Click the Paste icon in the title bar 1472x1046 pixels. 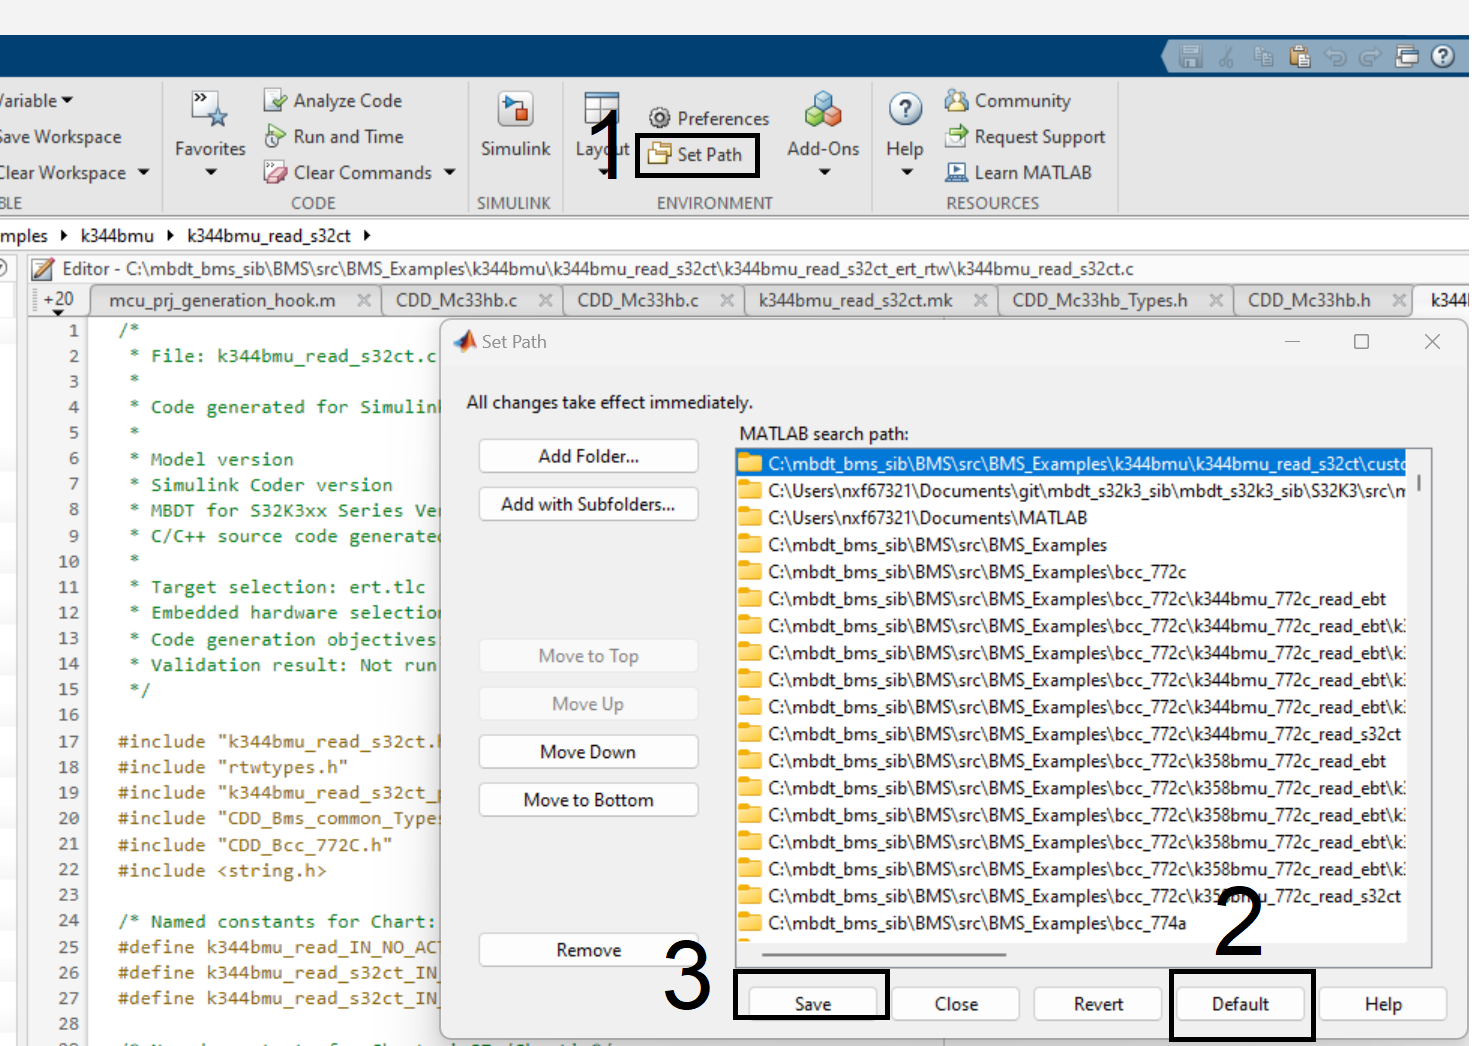point(1299,56)
